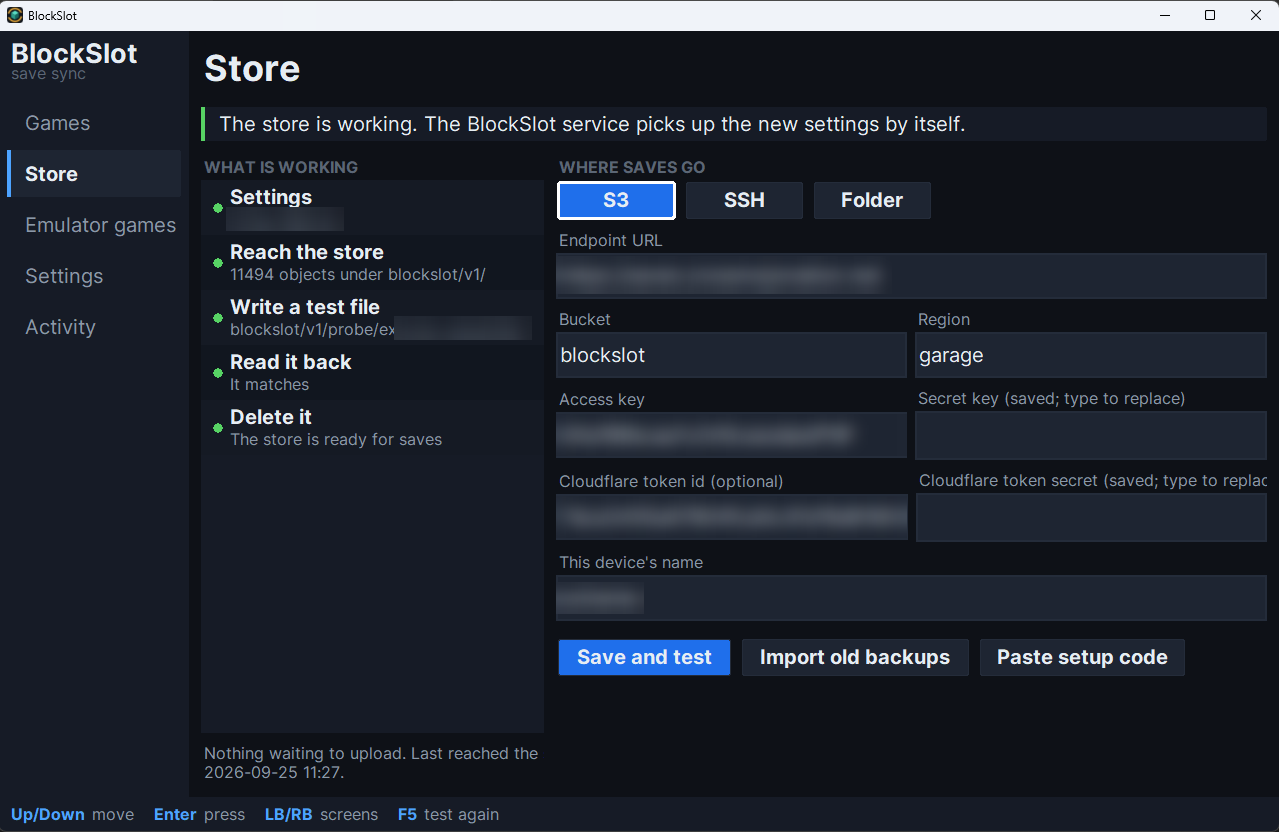Click Save and test button
Viewport: 1279px width, 832px height.
click(644, 658)
